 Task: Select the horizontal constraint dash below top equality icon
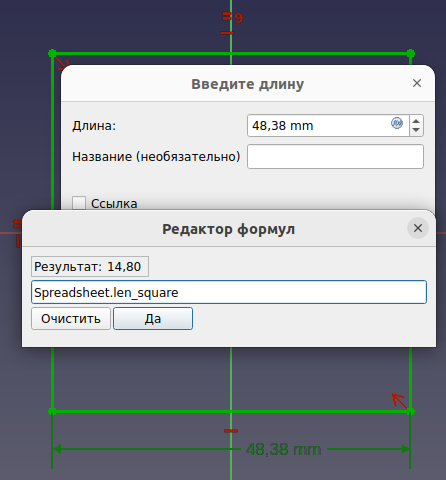pos(227,33)
